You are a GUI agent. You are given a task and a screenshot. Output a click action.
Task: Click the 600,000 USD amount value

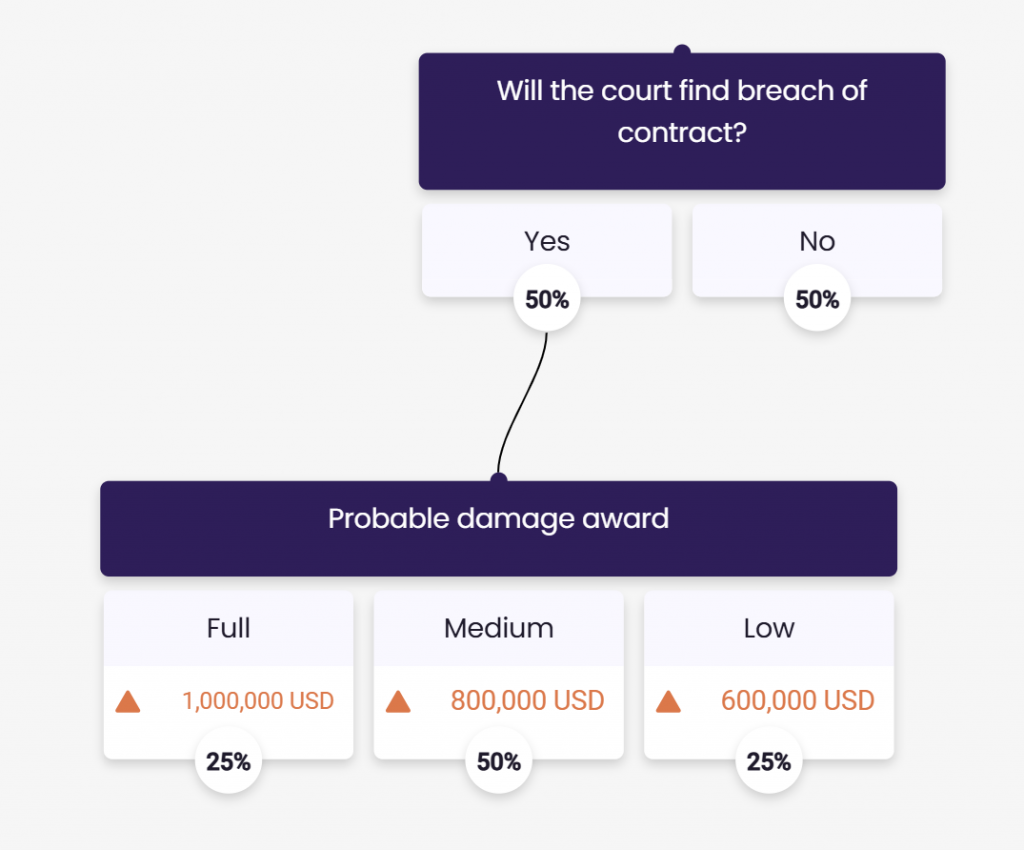click(x=797, y=701)
